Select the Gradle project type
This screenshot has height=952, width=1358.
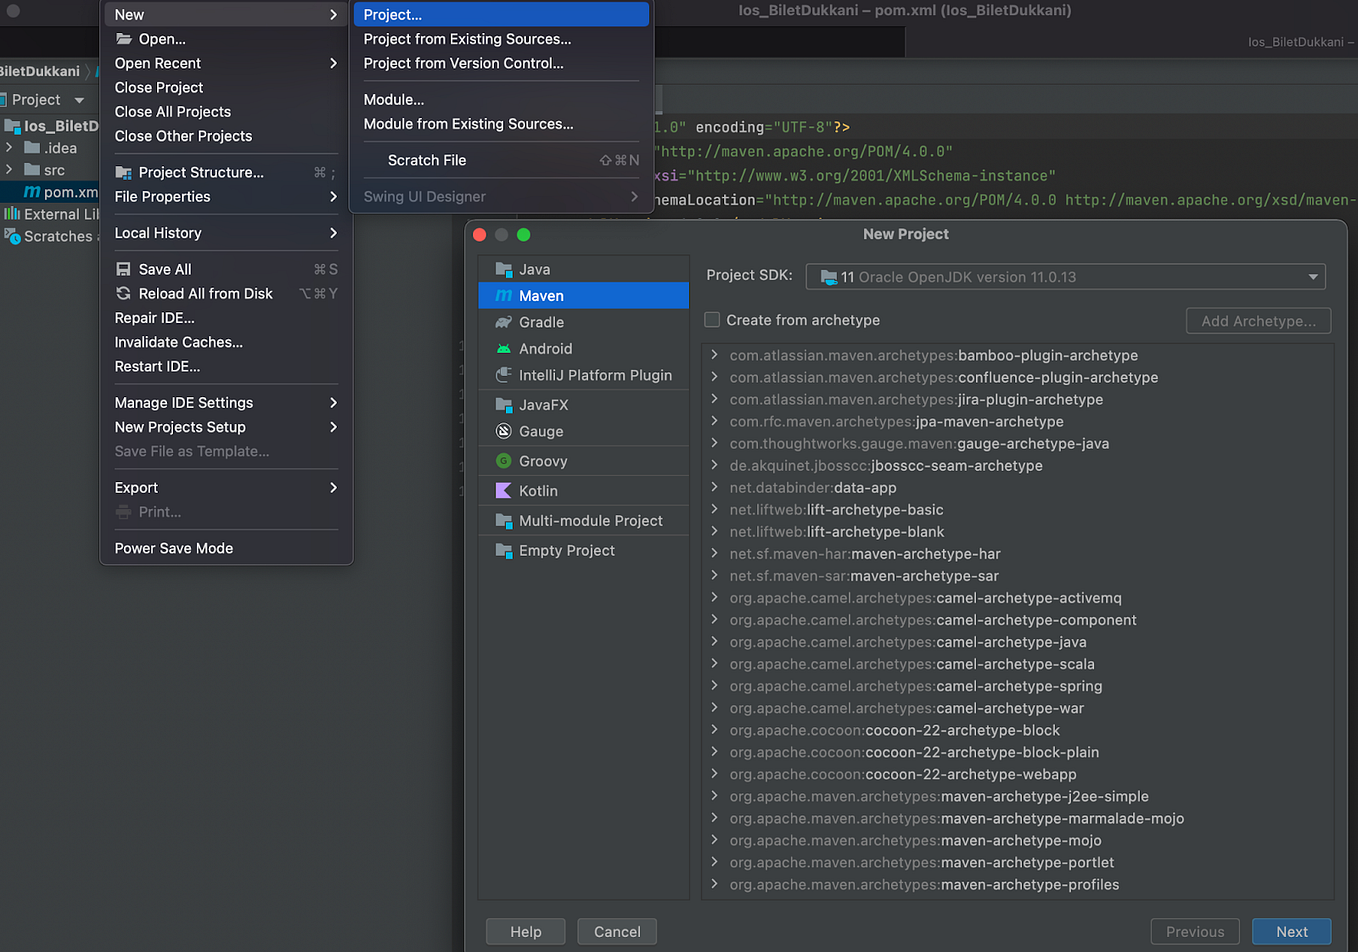click(540, 322)
